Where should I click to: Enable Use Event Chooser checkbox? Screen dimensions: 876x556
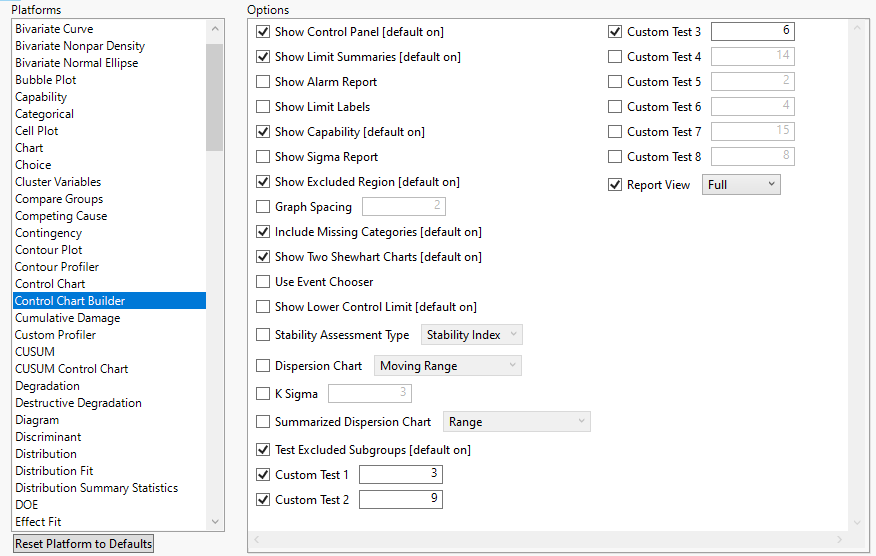pyautogui.click(x=263, y=282)
